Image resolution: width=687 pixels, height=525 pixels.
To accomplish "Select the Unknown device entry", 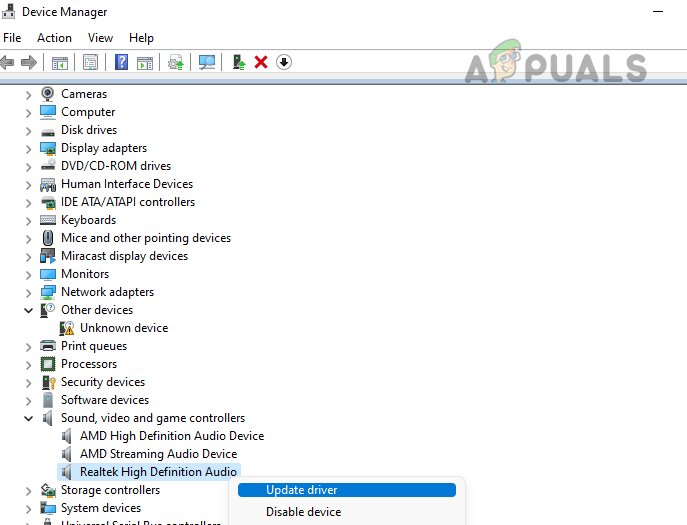I will (x=124, y=328).
